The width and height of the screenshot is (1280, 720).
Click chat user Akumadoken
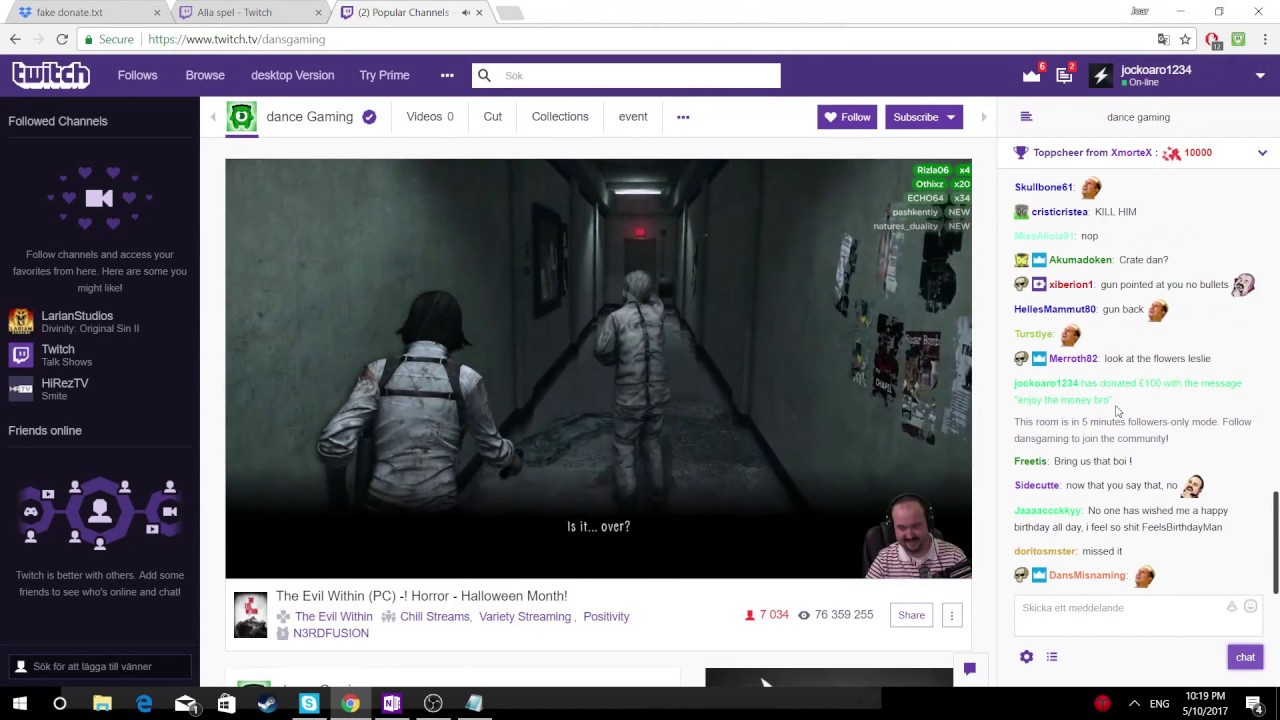coord(1080,260)
